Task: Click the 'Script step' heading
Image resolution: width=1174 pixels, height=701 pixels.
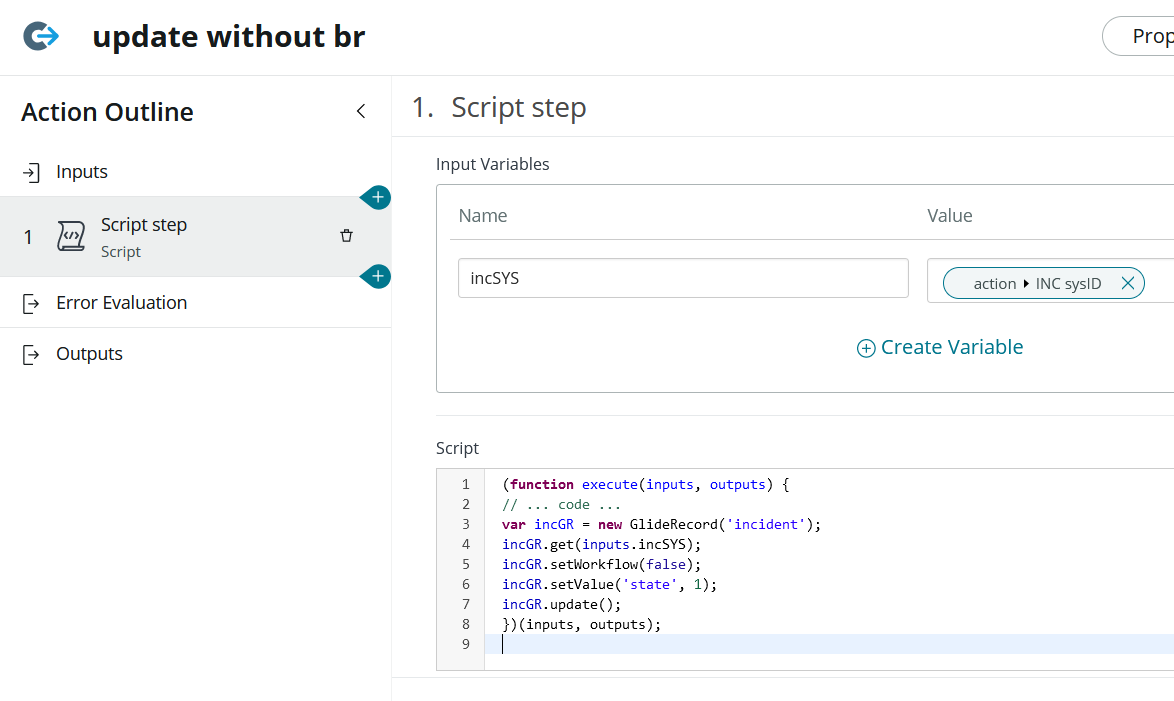Action: 518,107
